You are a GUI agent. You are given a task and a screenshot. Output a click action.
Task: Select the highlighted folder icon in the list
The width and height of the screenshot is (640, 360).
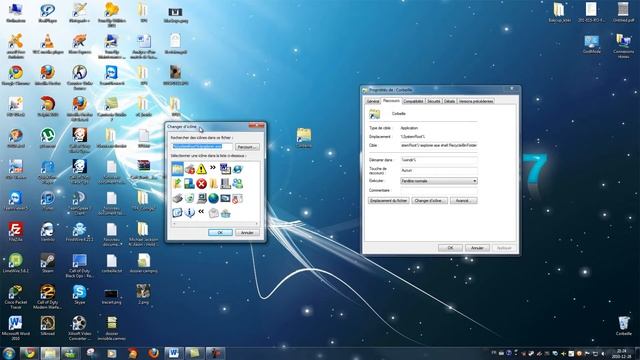(177, 169)
